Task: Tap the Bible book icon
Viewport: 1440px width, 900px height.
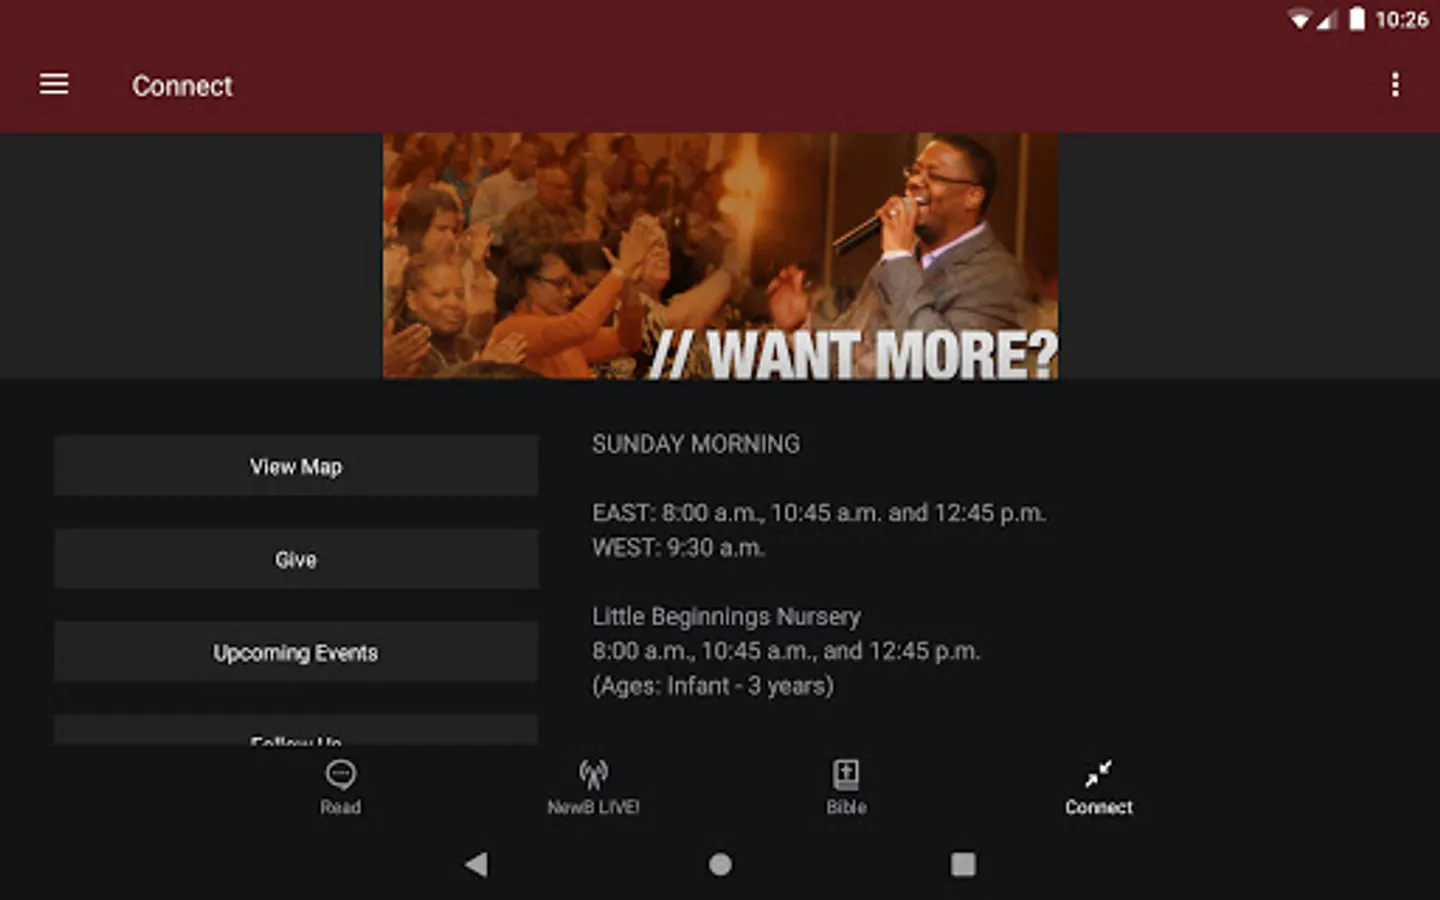Action: tap(846, 774)
